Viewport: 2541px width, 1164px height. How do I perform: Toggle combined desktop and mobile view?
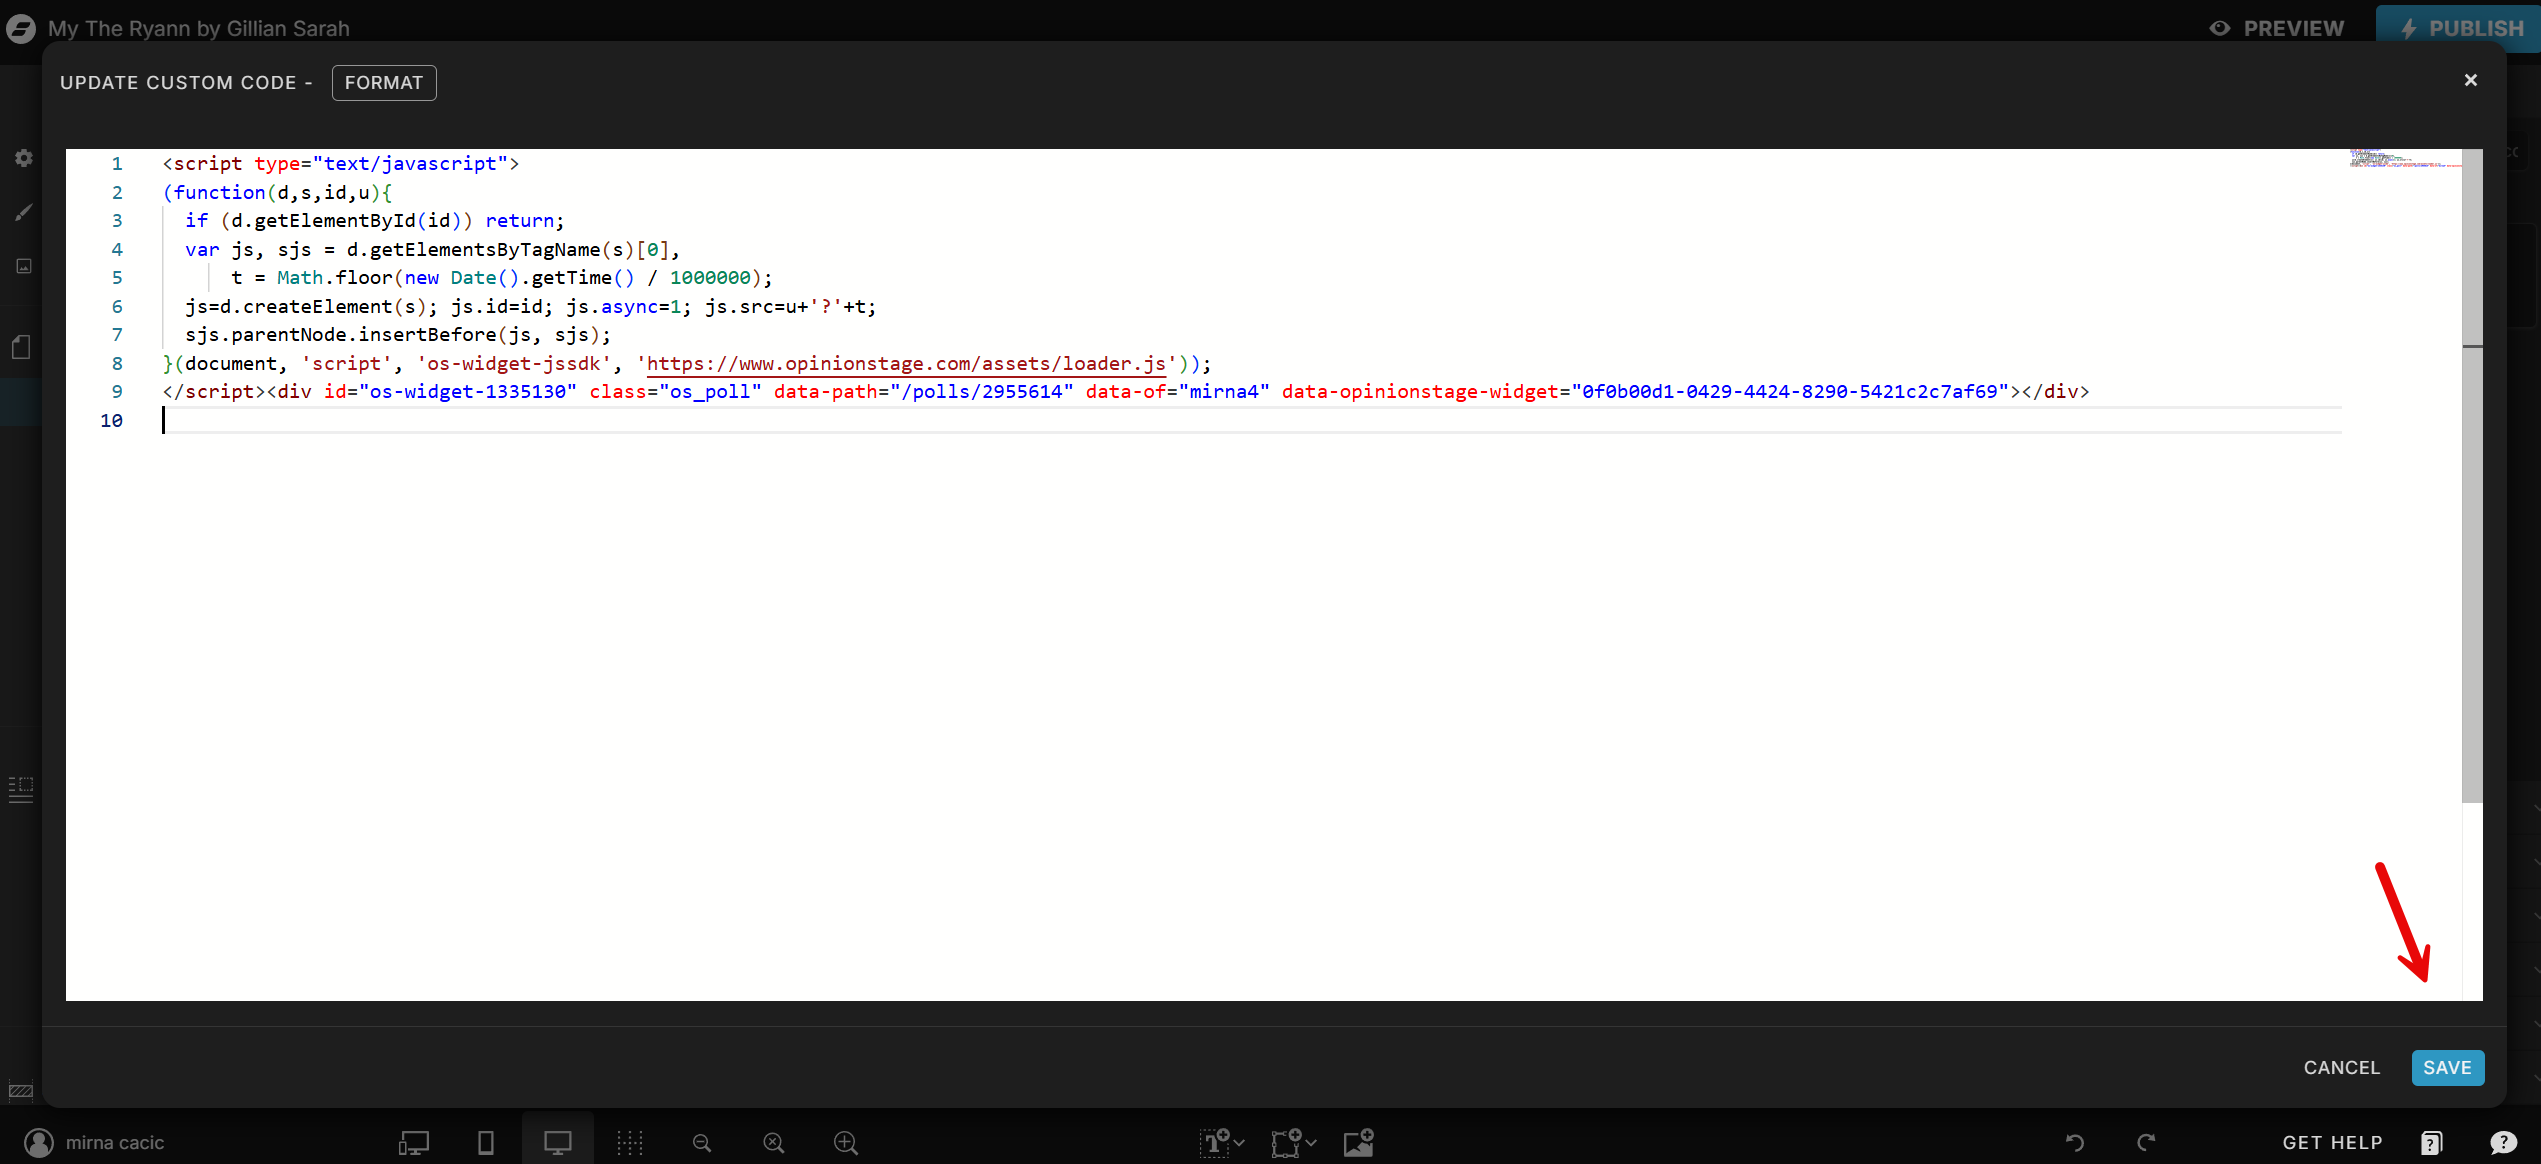[412, 1143]
